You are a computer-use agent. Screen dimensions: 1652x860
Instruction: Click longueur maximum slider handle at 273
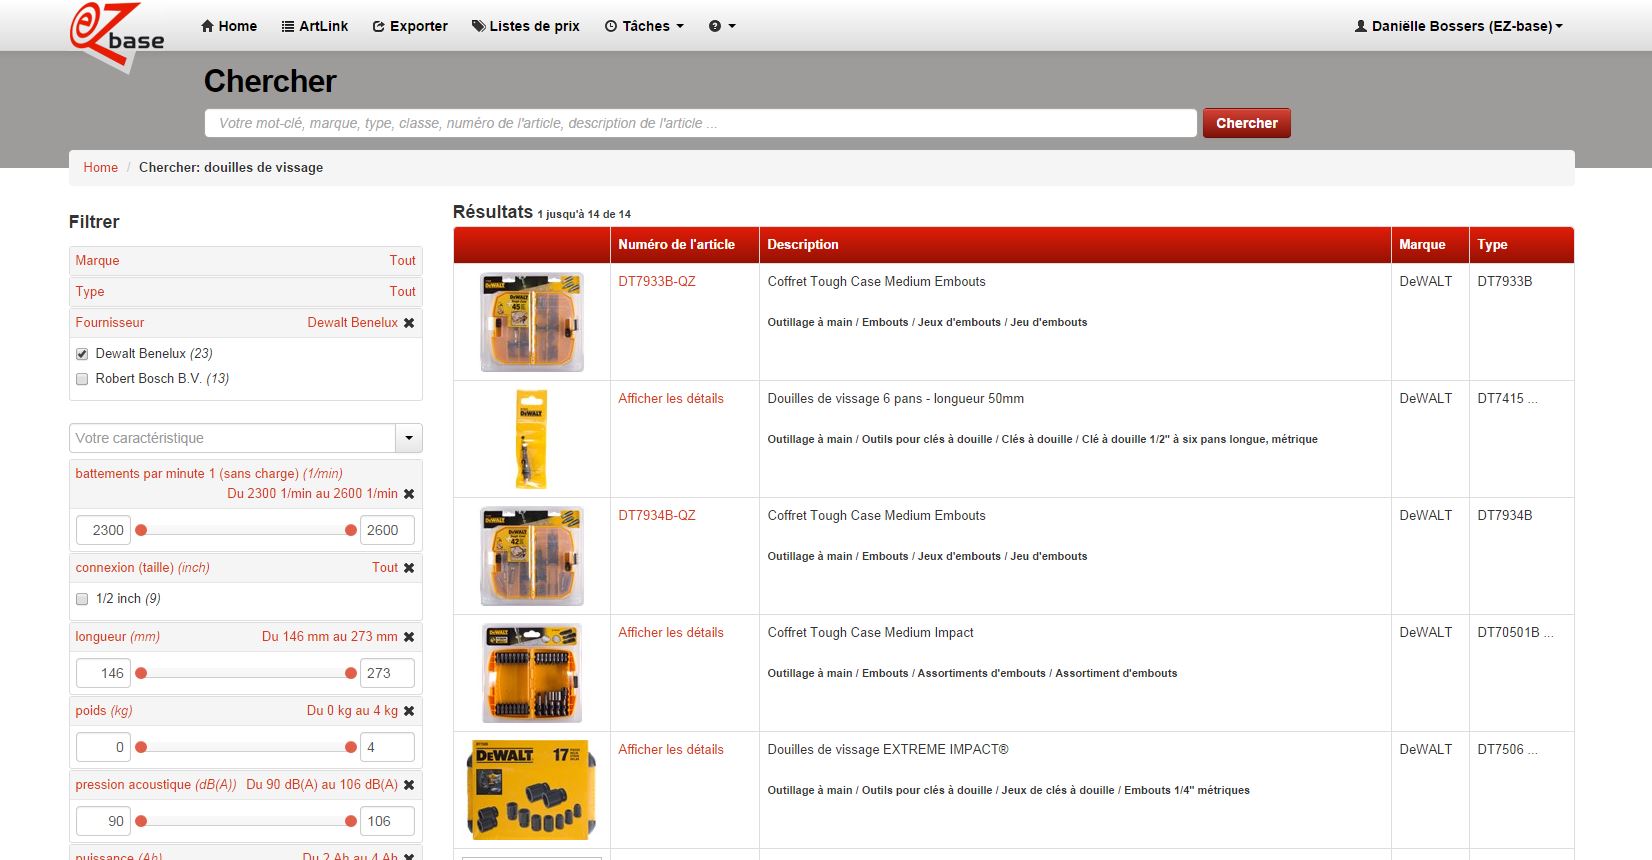pyautogui.click(x=350, y=673)
